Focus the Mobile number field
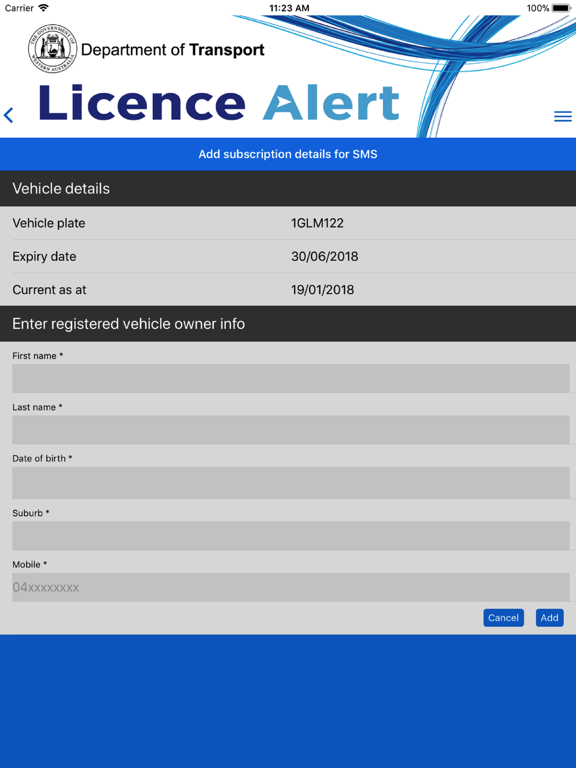Screen dimensions: 576x768 [291, 587]
